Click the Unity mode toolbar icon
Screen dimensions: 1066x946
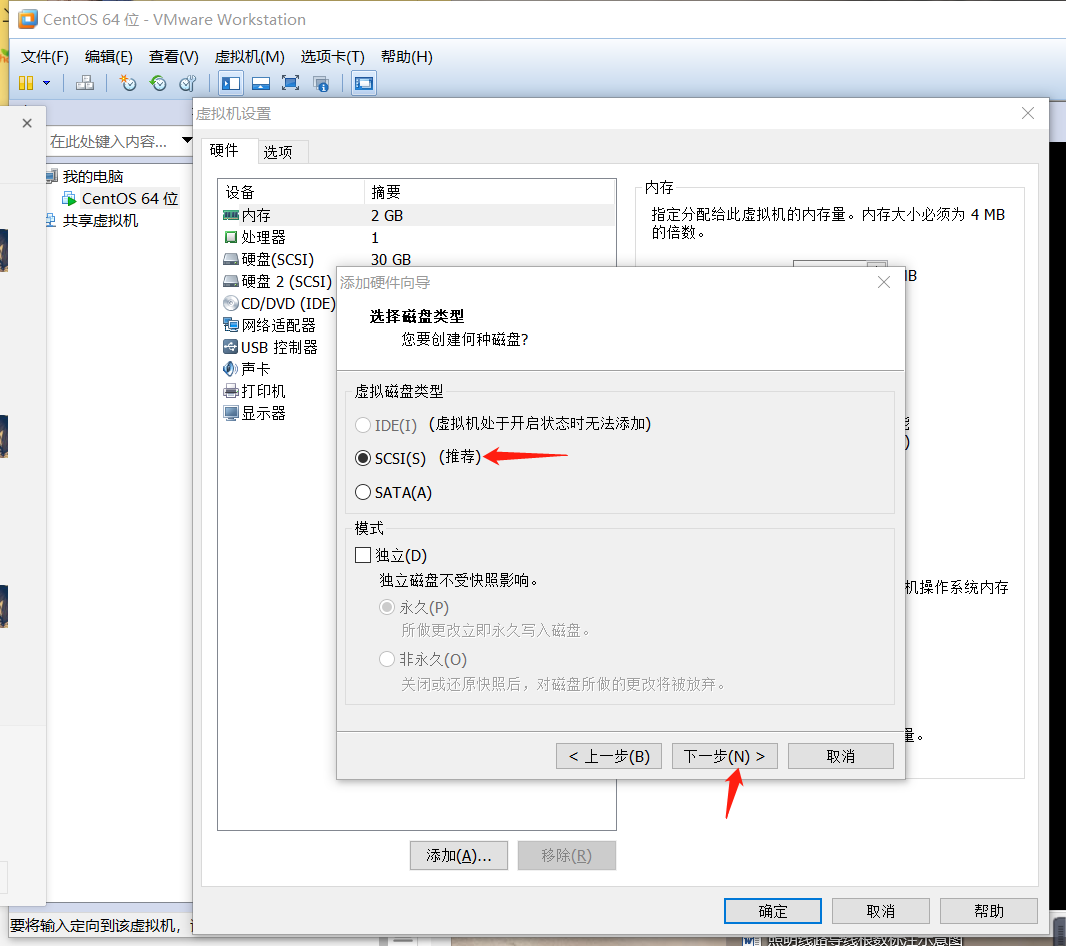click(321, 83)
